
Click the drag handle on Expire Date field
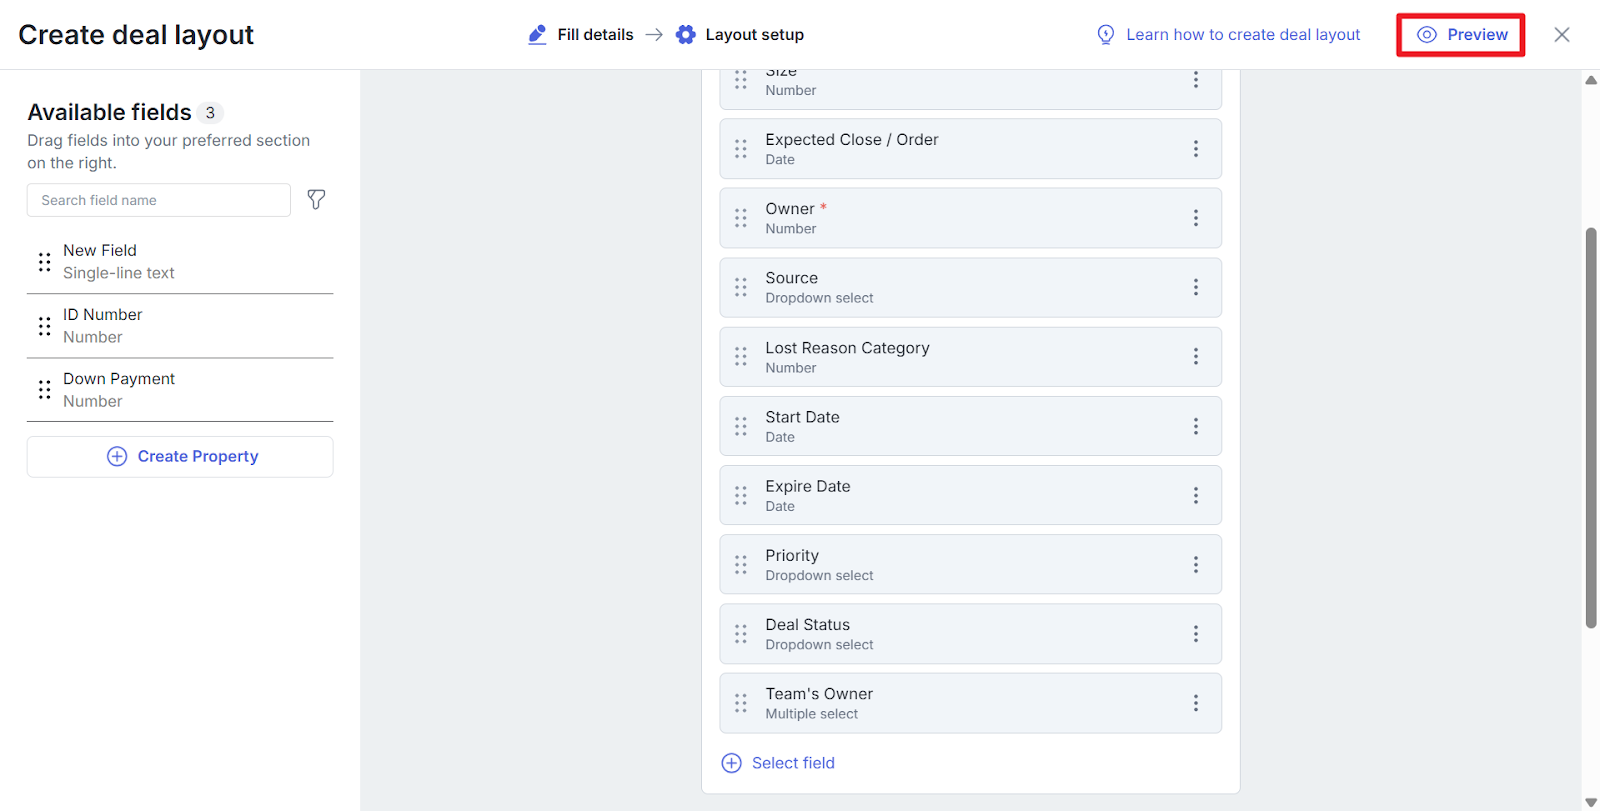pos(741,496)
